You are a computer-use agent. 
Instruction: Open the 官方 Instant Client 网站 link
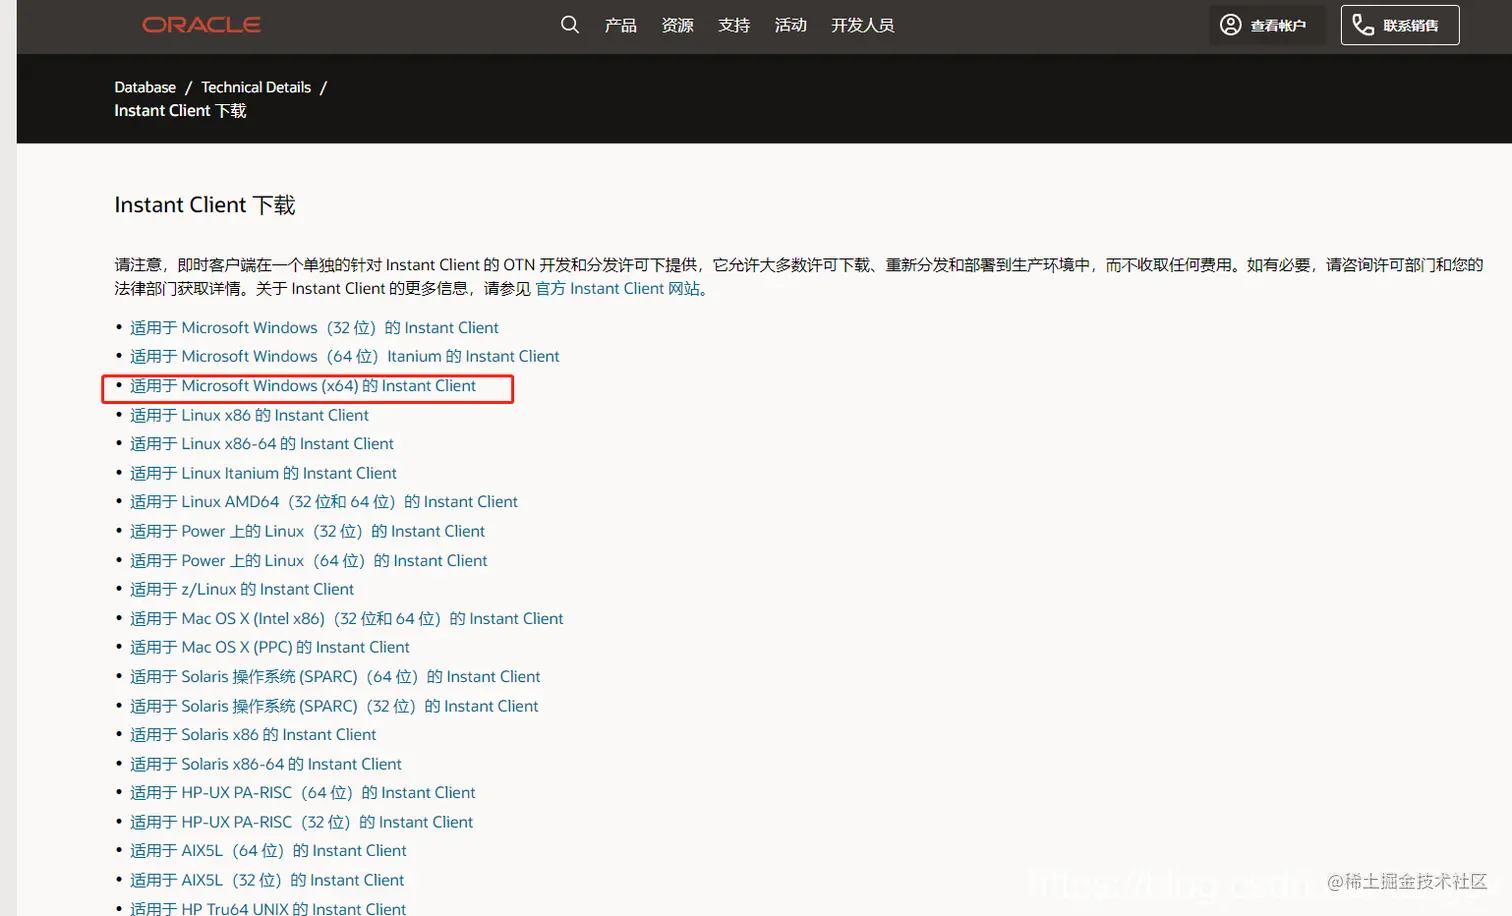tap(618, 288)
